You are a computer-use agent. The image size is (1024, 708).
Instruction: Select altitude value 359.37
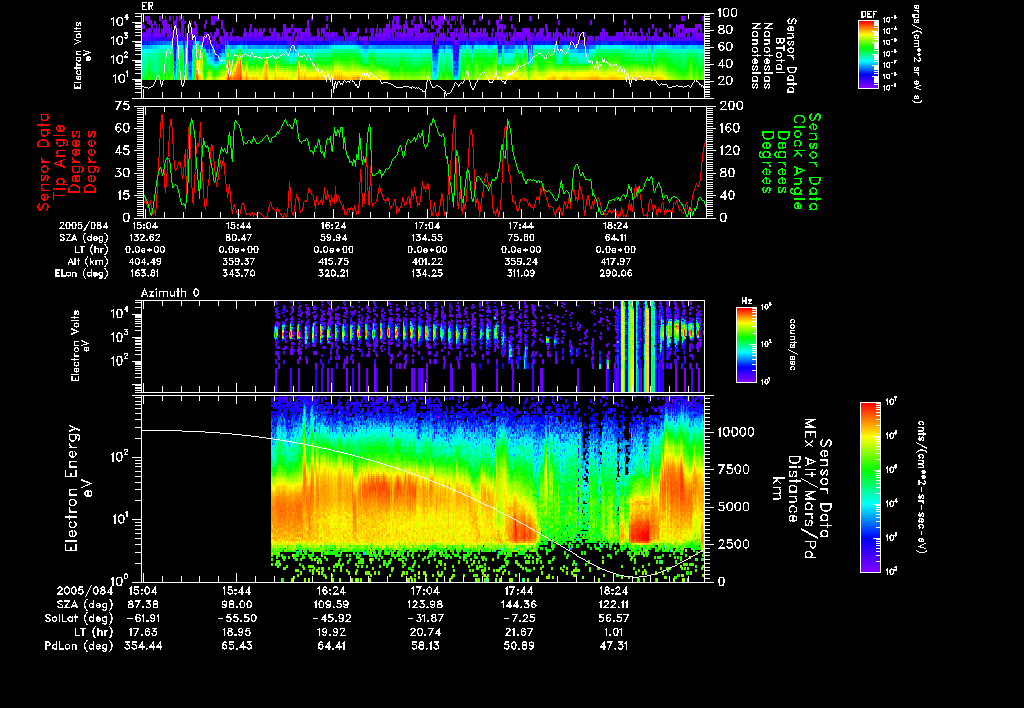pyautogui.click(x=239, y=261)
